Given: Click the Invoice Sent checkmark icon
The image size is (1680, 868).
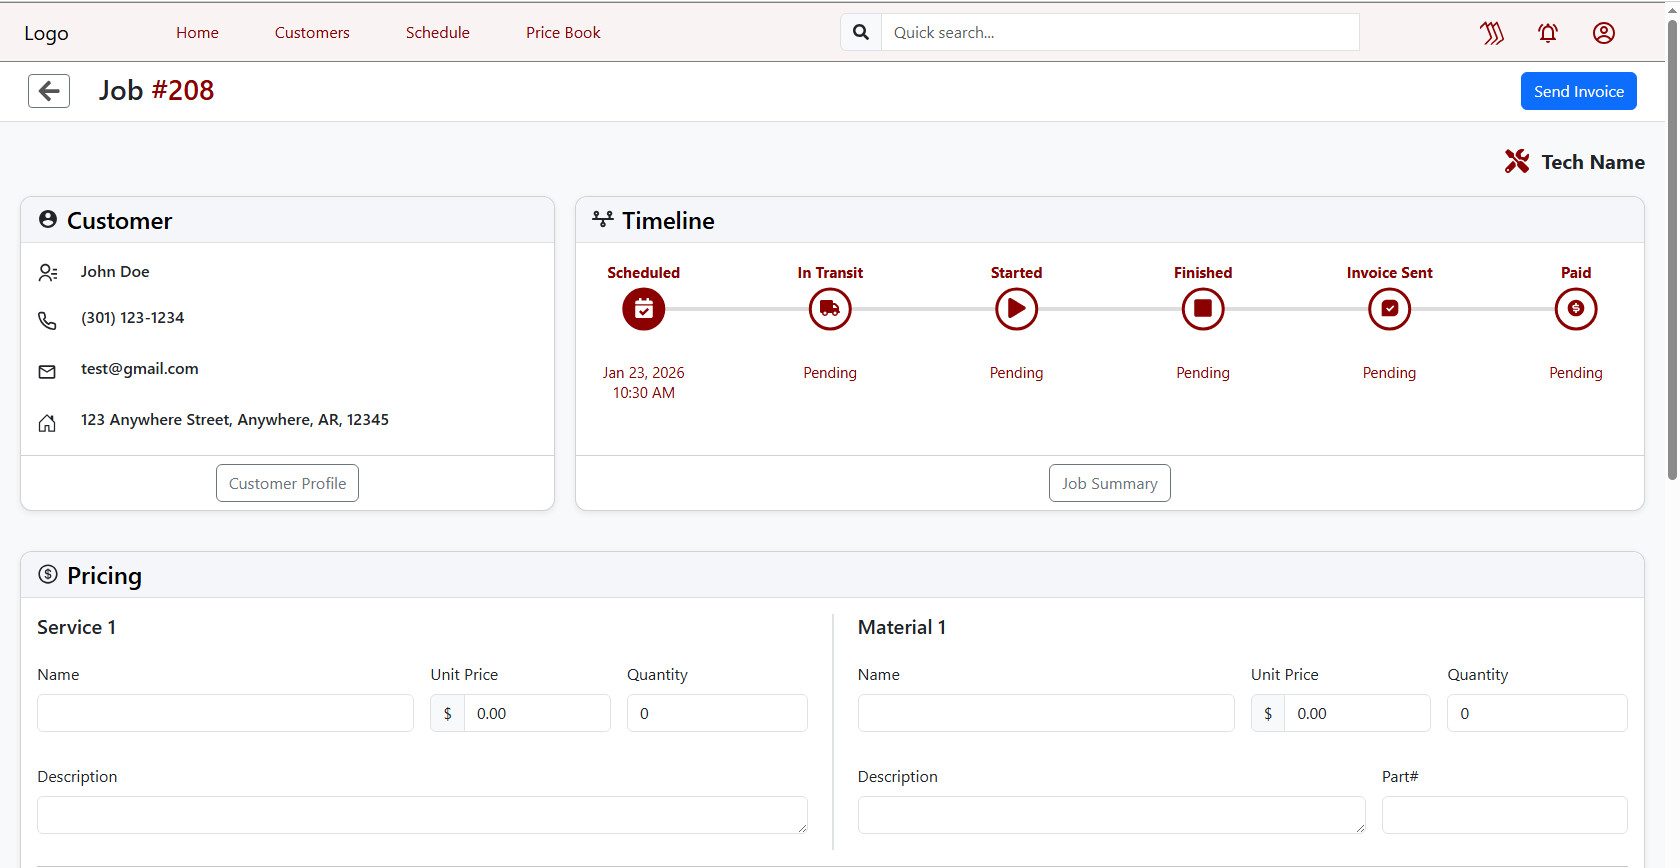Looking at the screenshot, I should (x=1389, y=309).
